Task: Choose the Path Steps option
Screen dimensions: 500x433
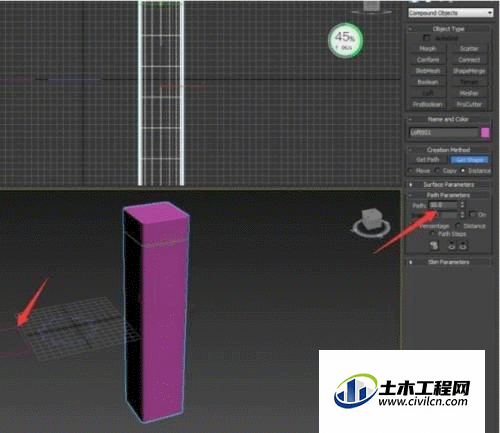Action: [x=433, y=234]
